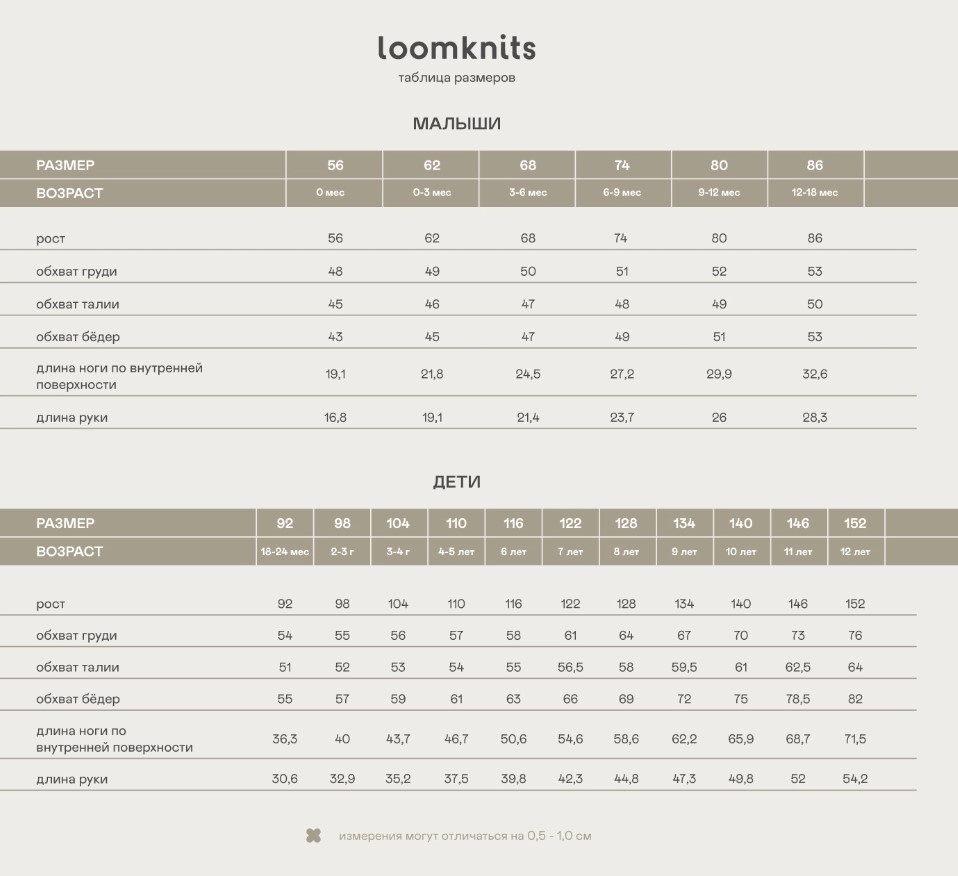The height and width of the screenshot is (876, 958).
Task: Click size 116 header in kids table
Action: (x=513, y=524)
